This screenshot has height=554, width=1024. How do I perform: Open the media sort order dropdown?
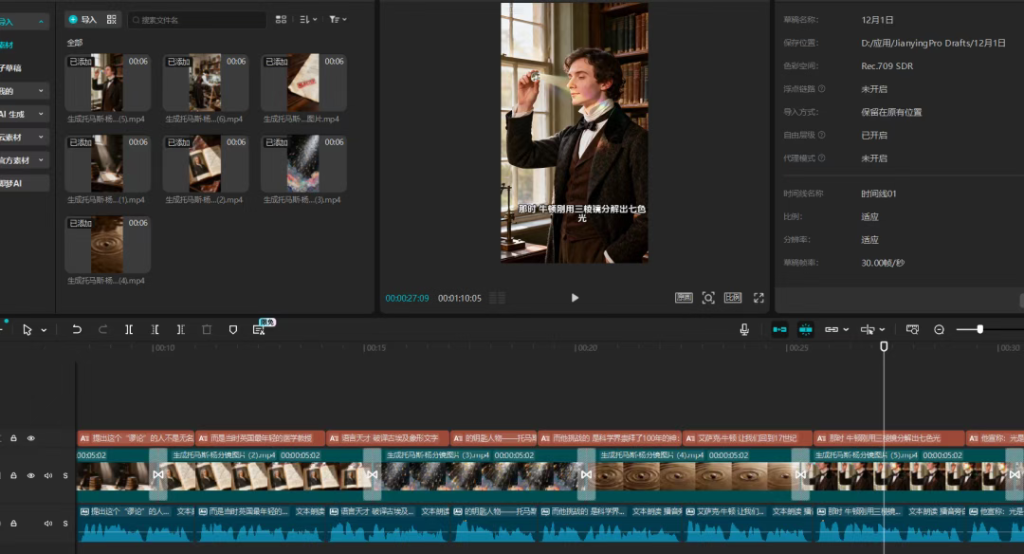308,19
